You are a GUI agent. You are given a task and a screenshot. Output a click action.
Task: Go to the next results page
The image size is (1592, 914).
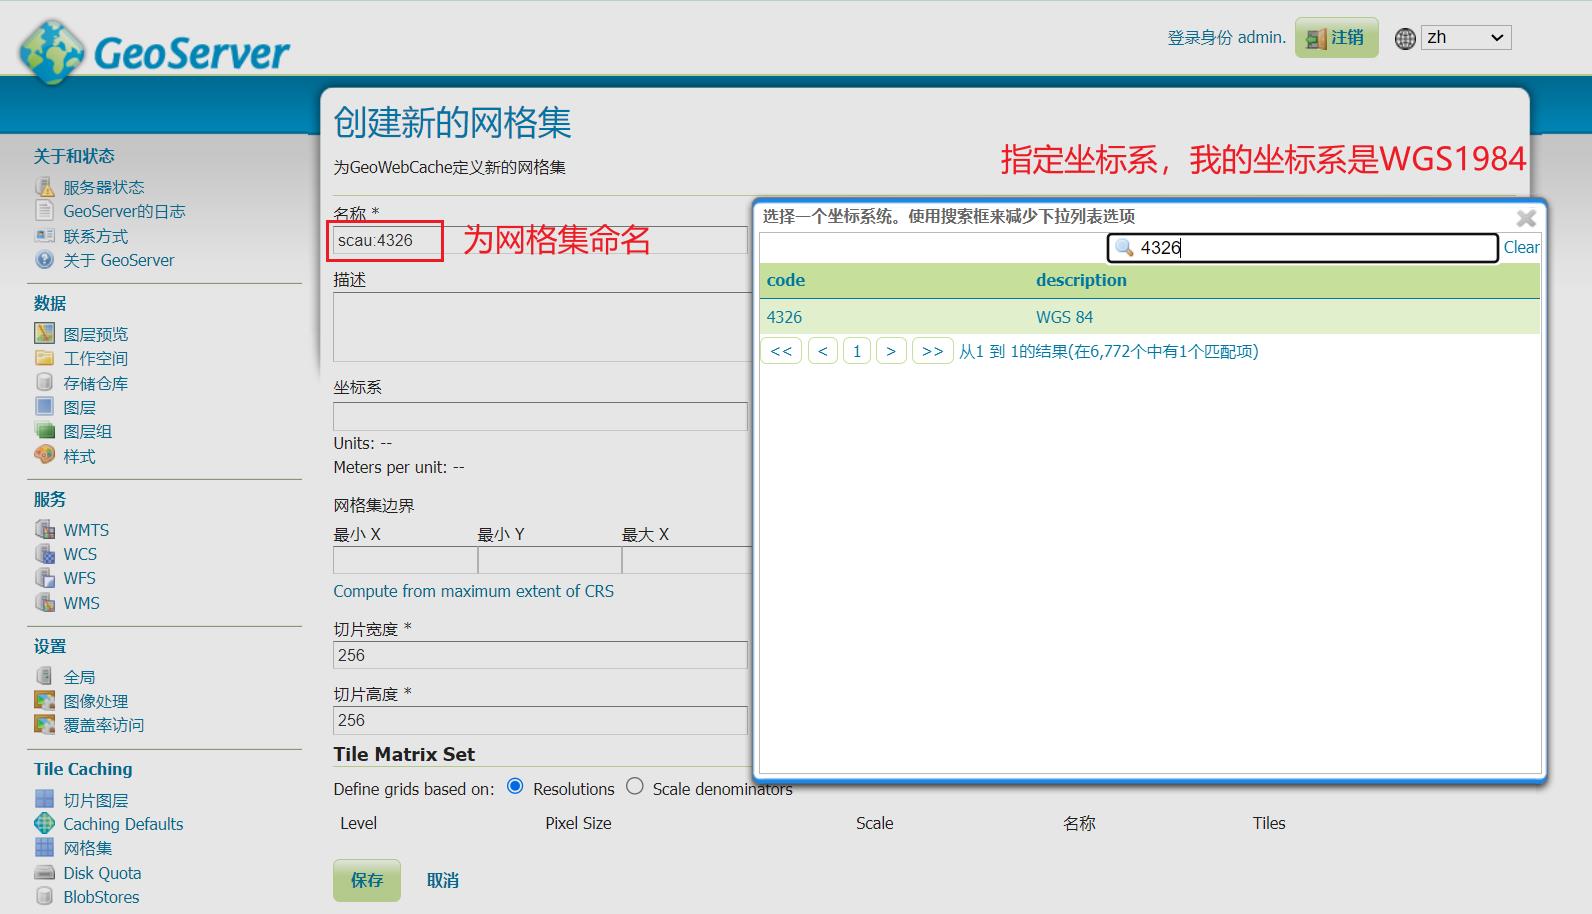coord(891,351)
